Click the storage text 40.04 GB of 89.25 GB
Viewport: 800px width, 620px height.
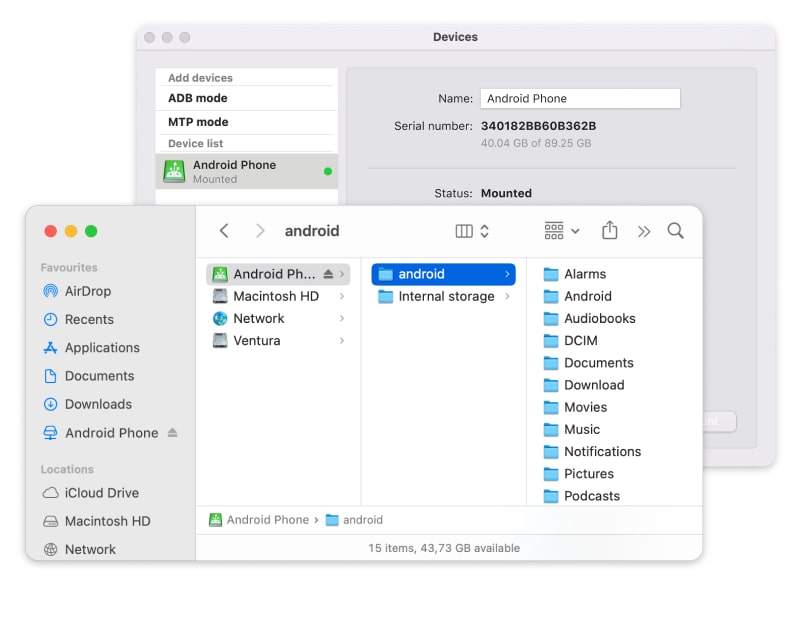click(536, 143)
